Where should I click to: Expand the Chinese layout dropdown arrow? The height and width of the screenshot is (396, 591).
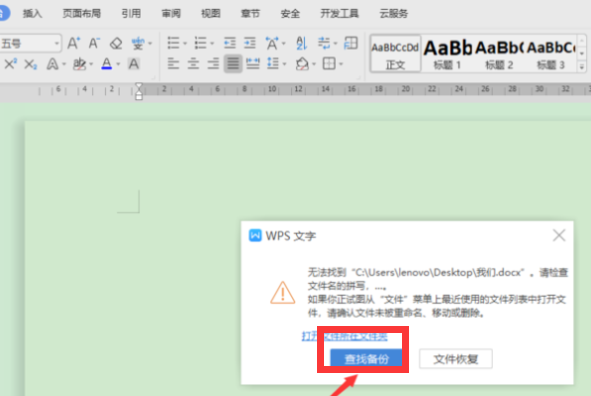284,44
